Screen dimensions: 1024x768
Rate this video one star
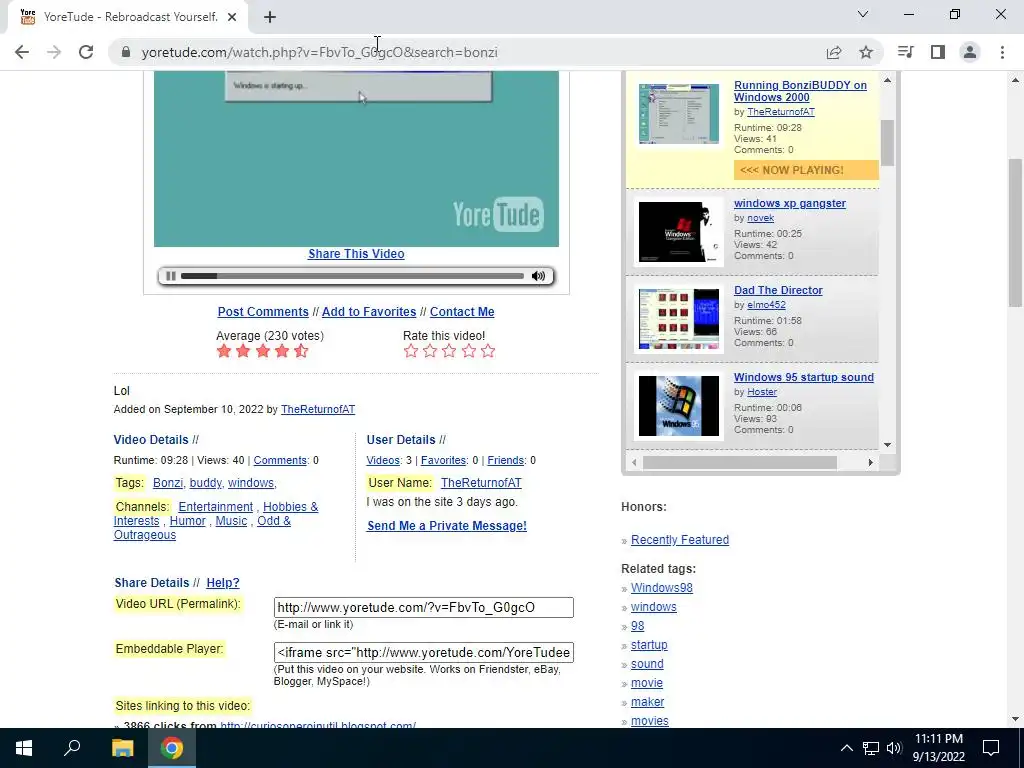pyautogui.click(x=411, y=351)
